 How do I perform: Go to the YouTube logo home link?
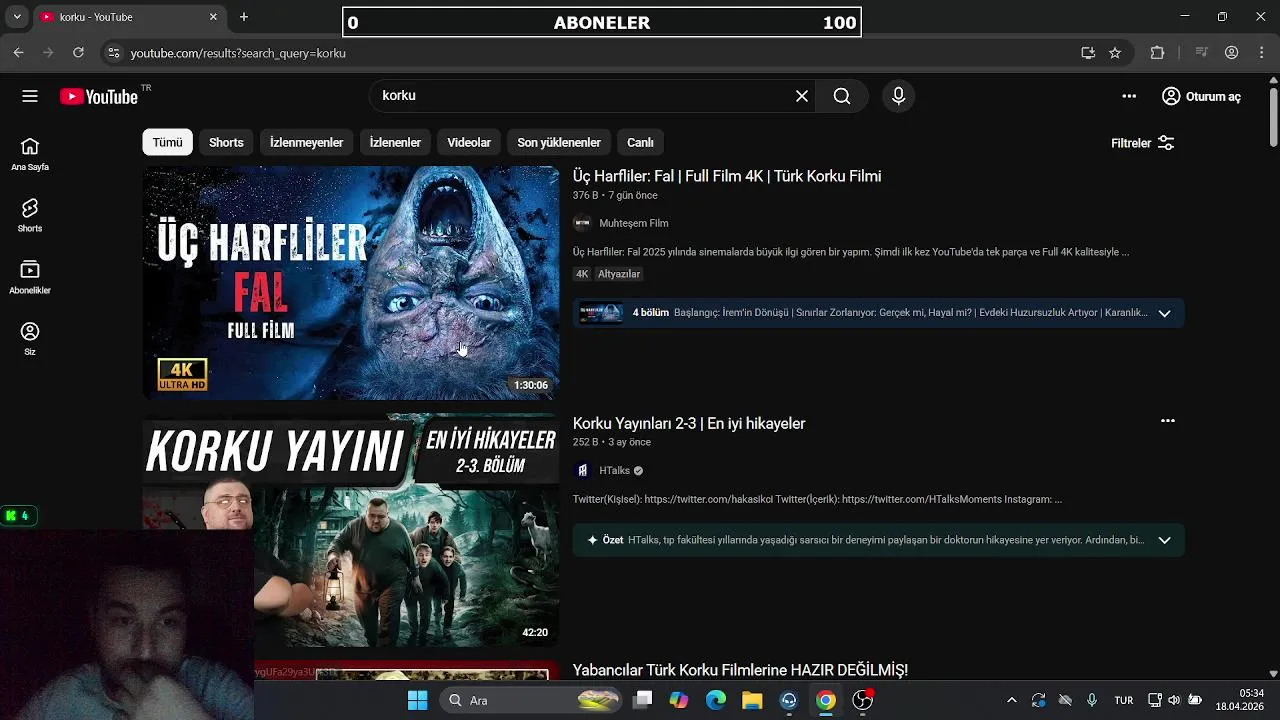tap(99, 96)
